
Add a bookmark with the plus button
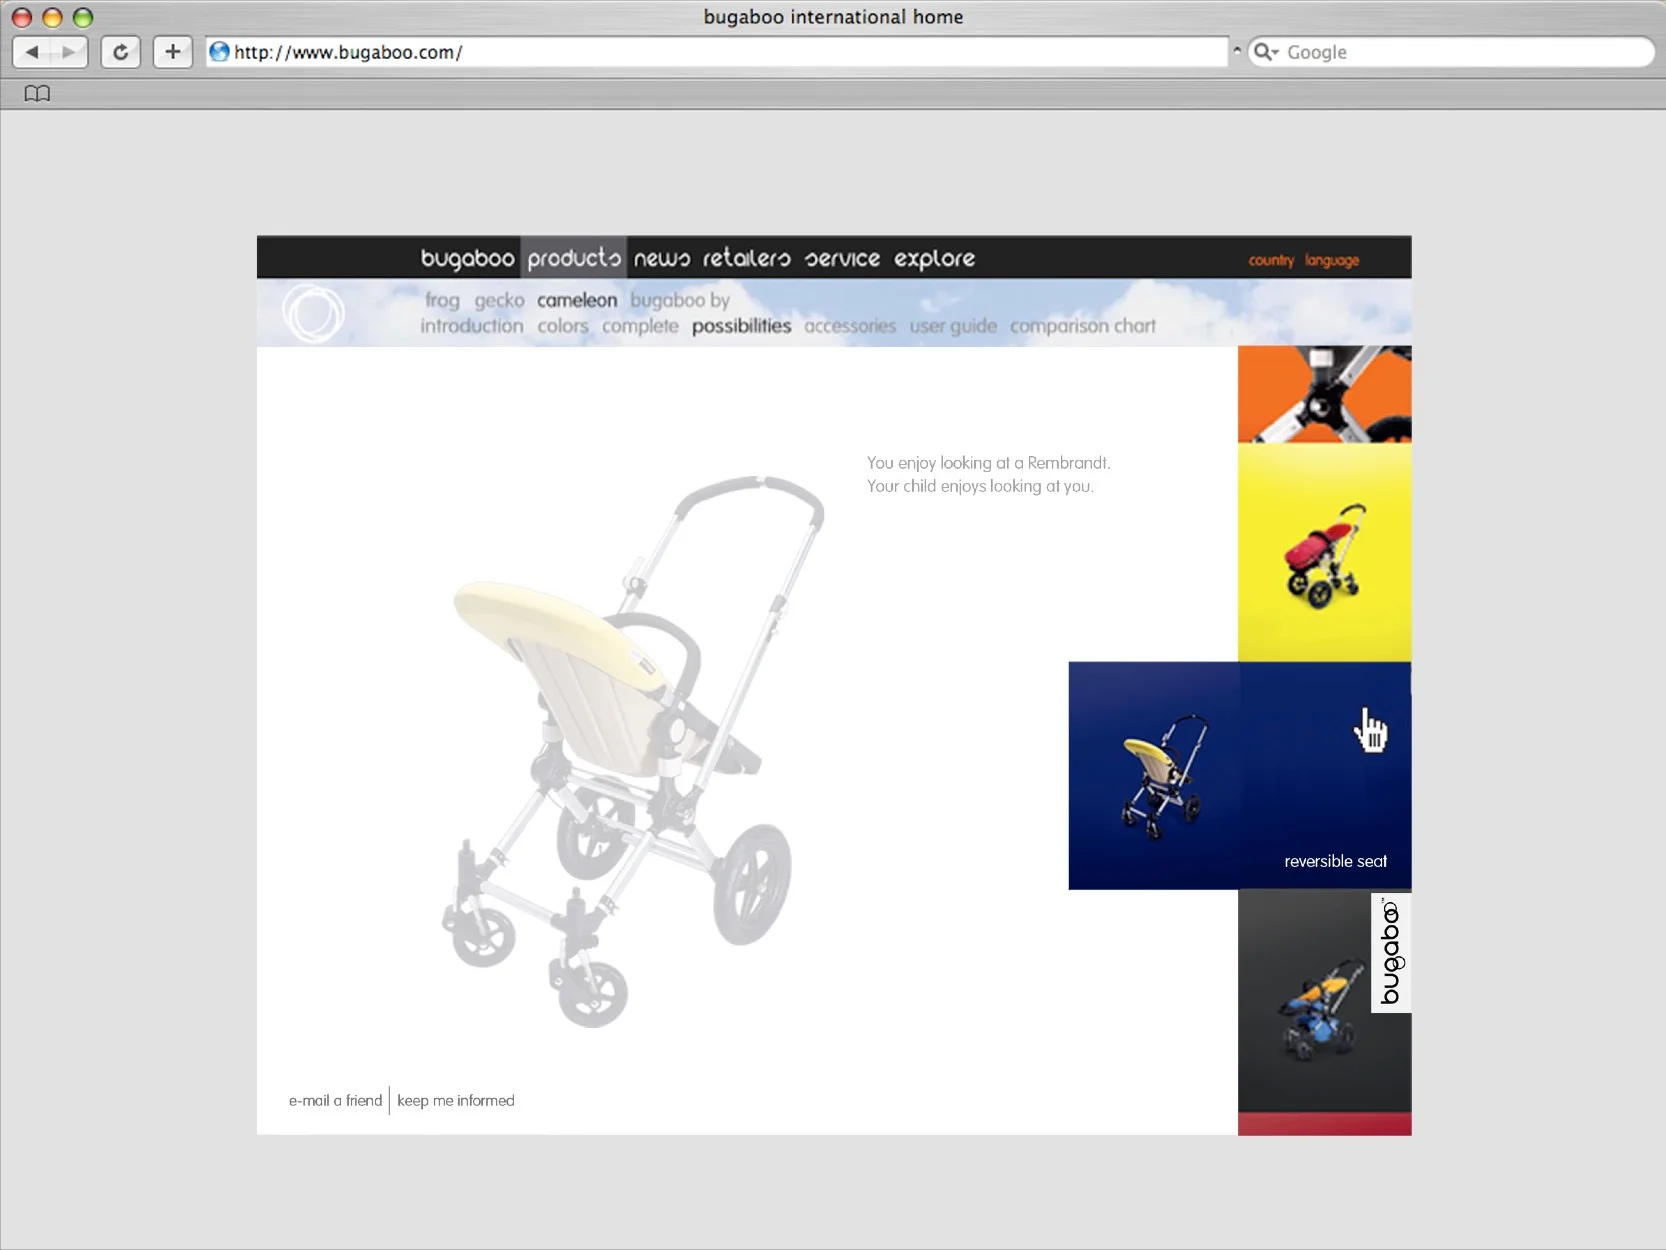(173, 52)
